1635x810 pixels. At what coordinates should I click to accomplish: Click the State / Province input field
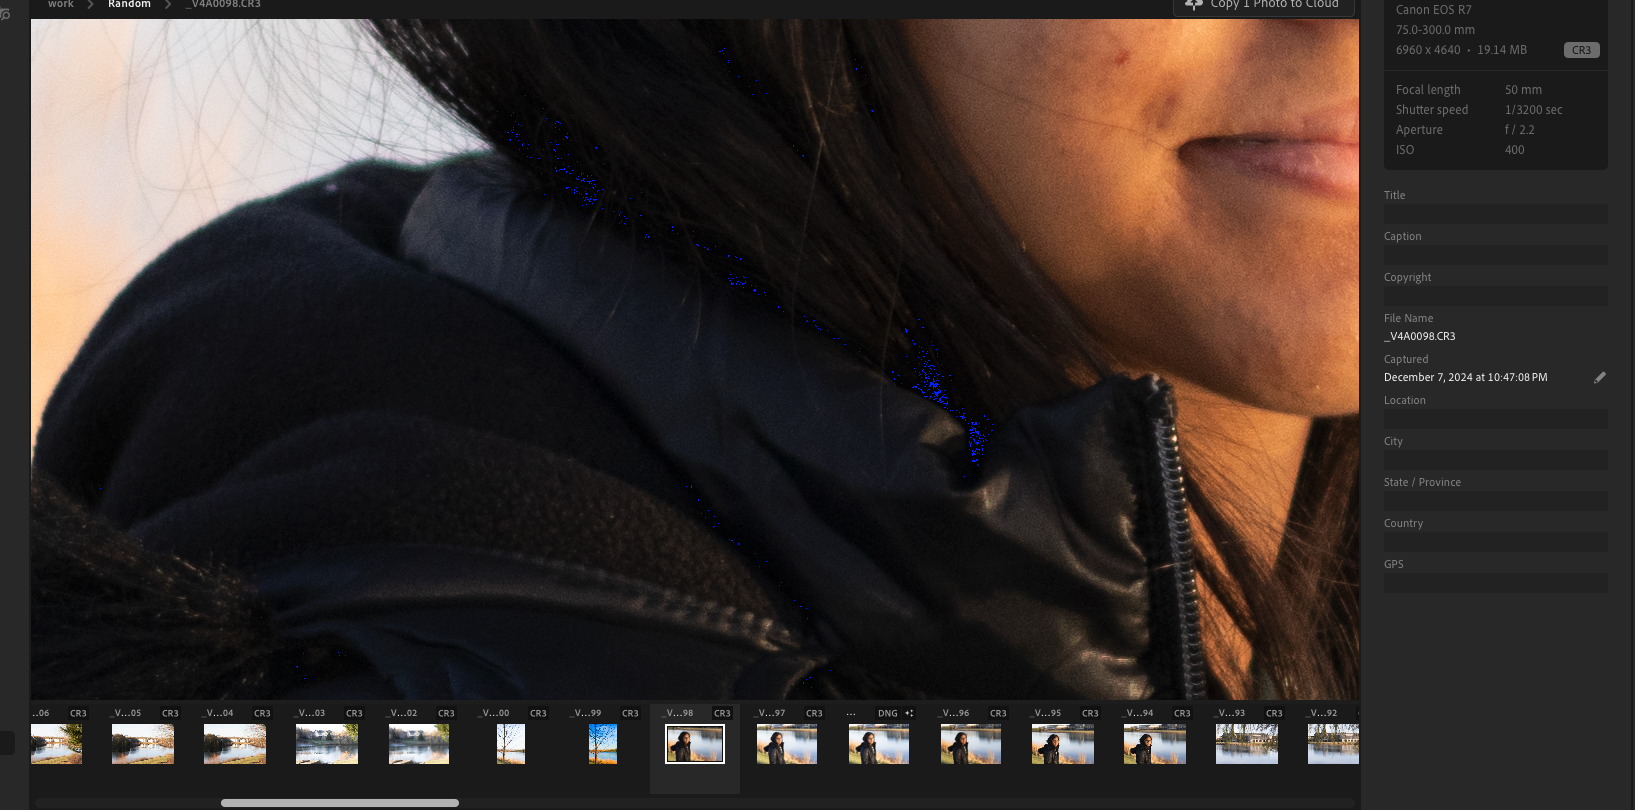[1495, 501]
